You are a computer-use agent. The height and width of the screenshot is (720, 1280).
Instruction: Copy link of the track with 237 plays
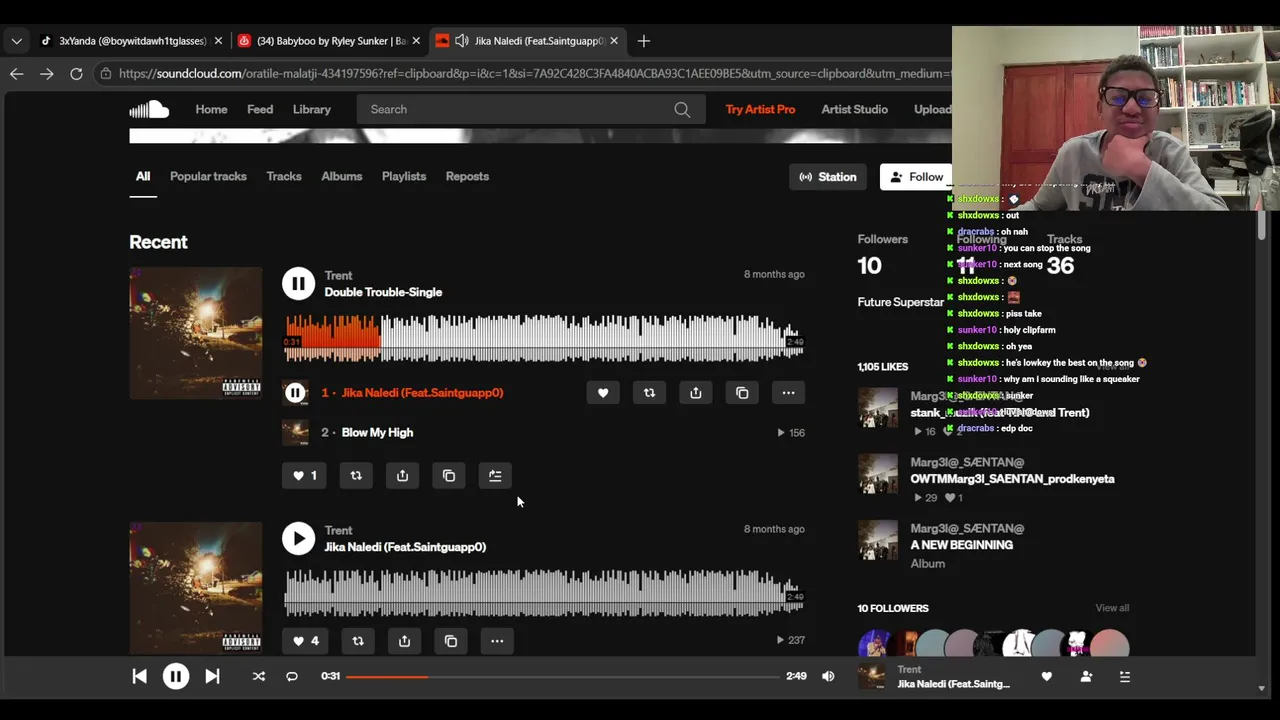pos(451,641)
